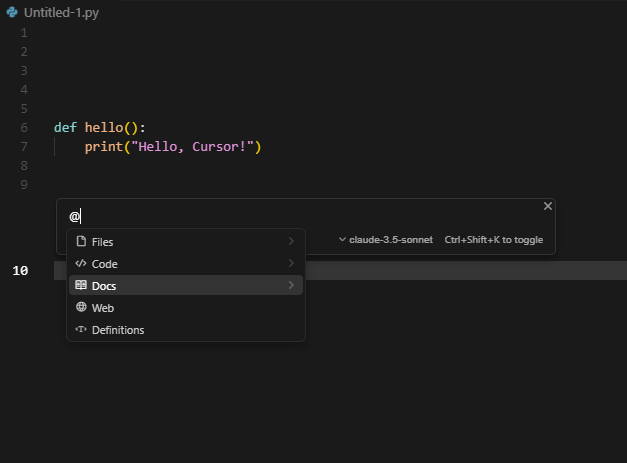Switch to the Untitled-1.py tab
The image size is (627, 463).
tap(60, 13)
